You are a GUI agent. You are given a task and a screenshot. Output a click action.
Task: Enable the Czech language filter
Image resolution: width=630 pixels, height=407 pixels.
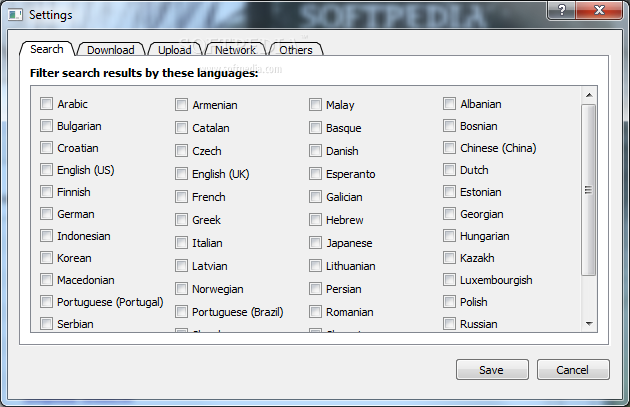click(181, 151)
